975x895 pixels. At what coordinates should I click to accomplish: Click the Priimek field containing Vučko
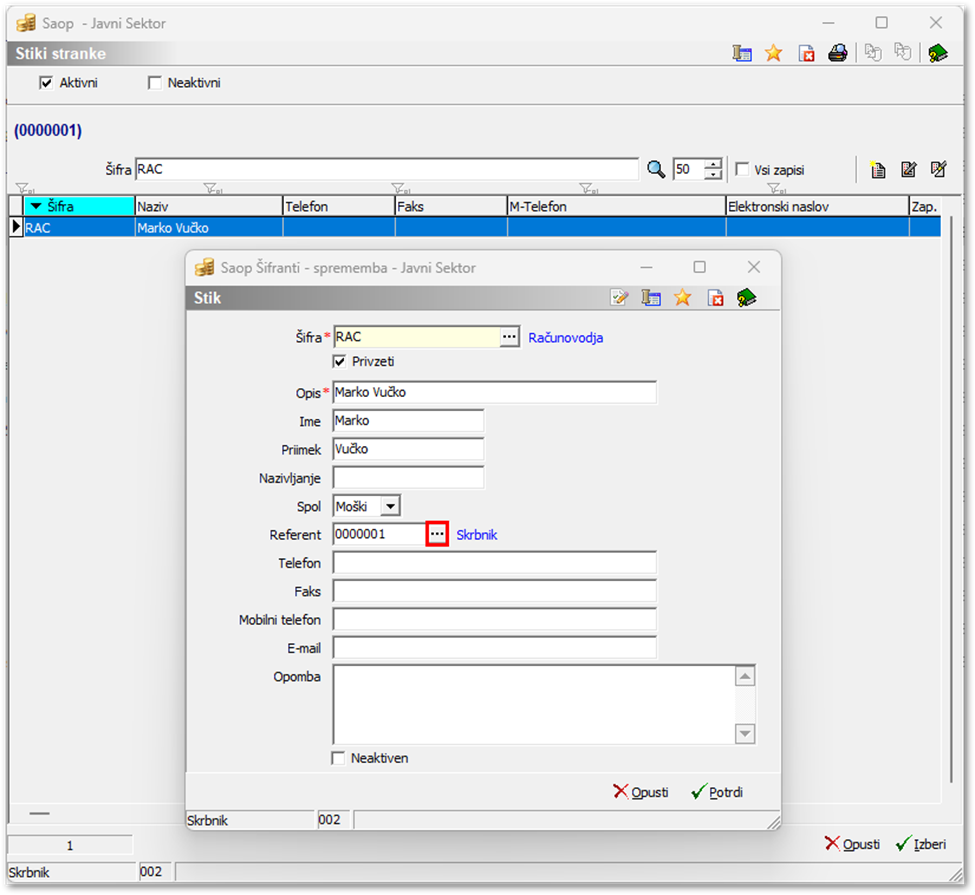(x=409, y=449)
